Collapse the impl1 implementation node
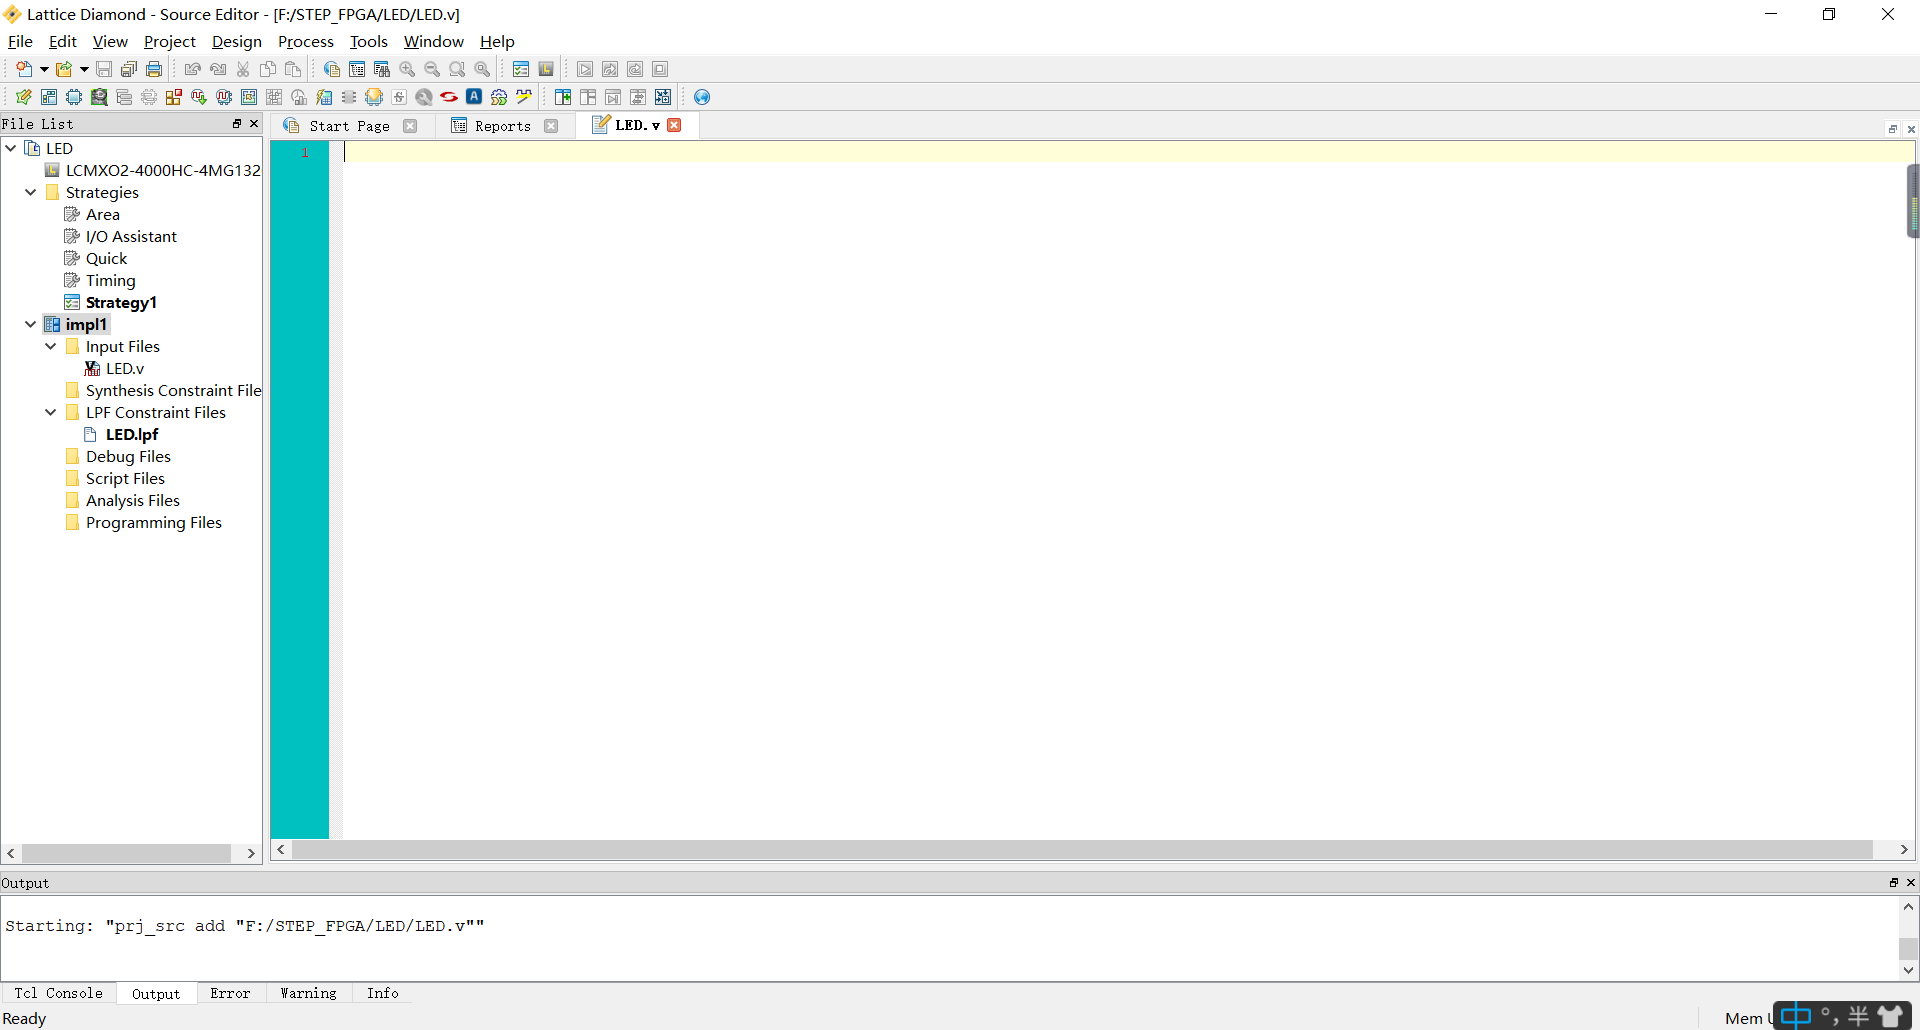The height and width of the screenshot is (1030, 1920). pyautogui.click(x=31, y=324)
